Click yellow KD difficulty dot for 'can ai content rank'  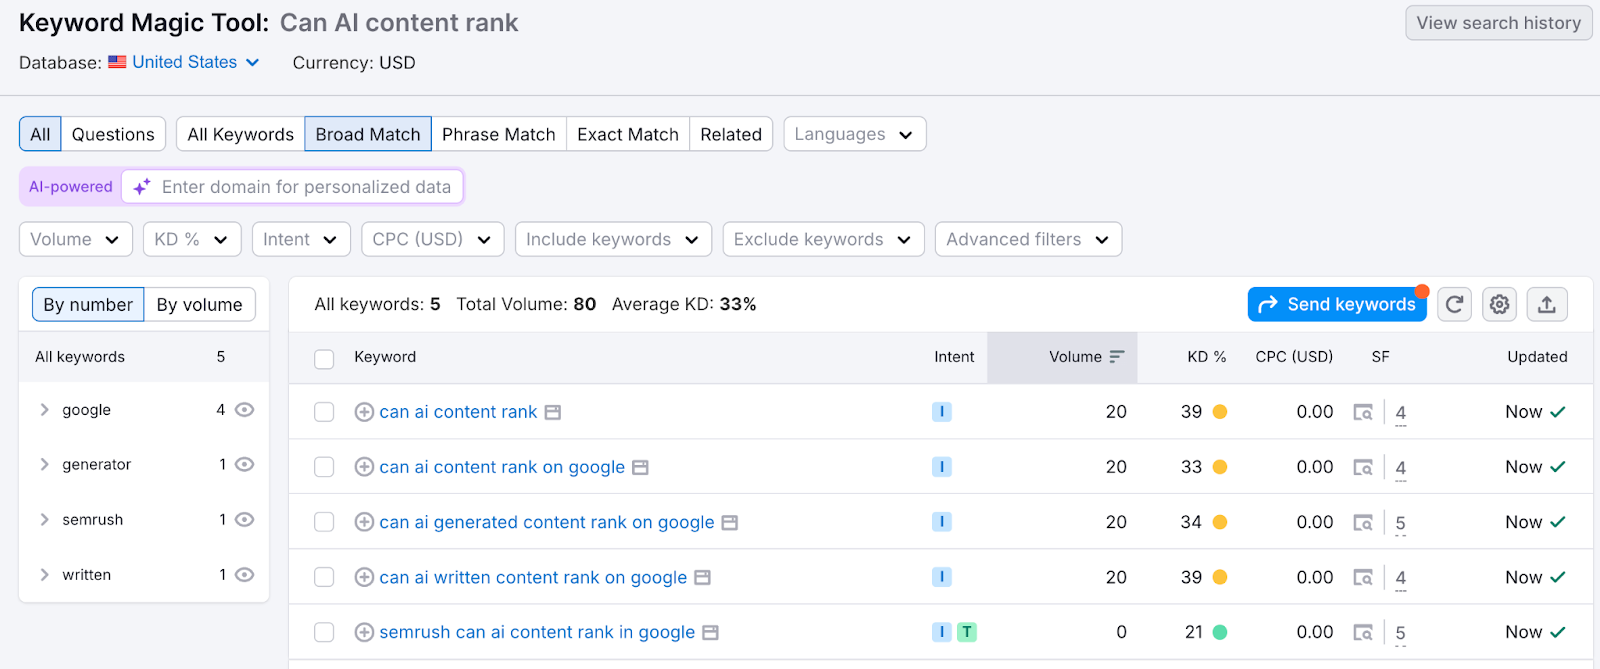point(1220,412)
